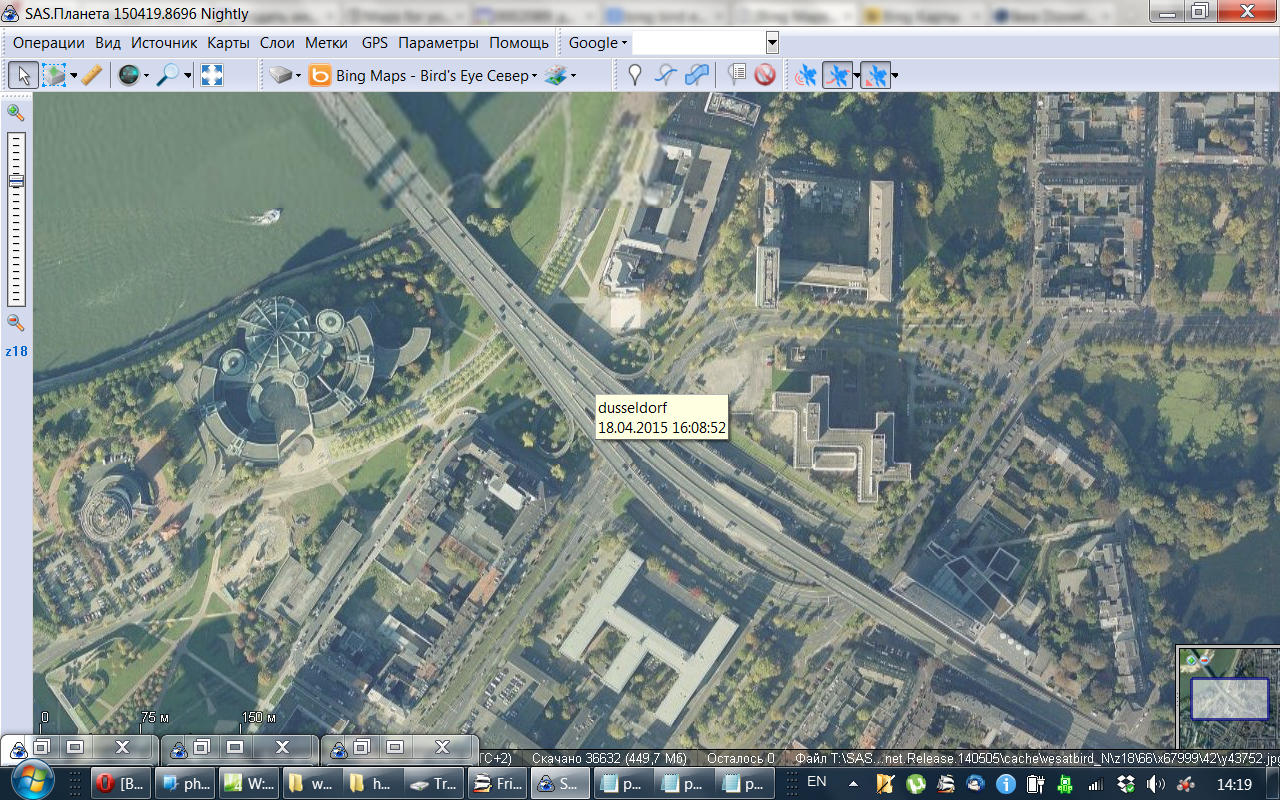
Task: Toggle GPS receiver connect button
Action: click(x=806, y=75)
